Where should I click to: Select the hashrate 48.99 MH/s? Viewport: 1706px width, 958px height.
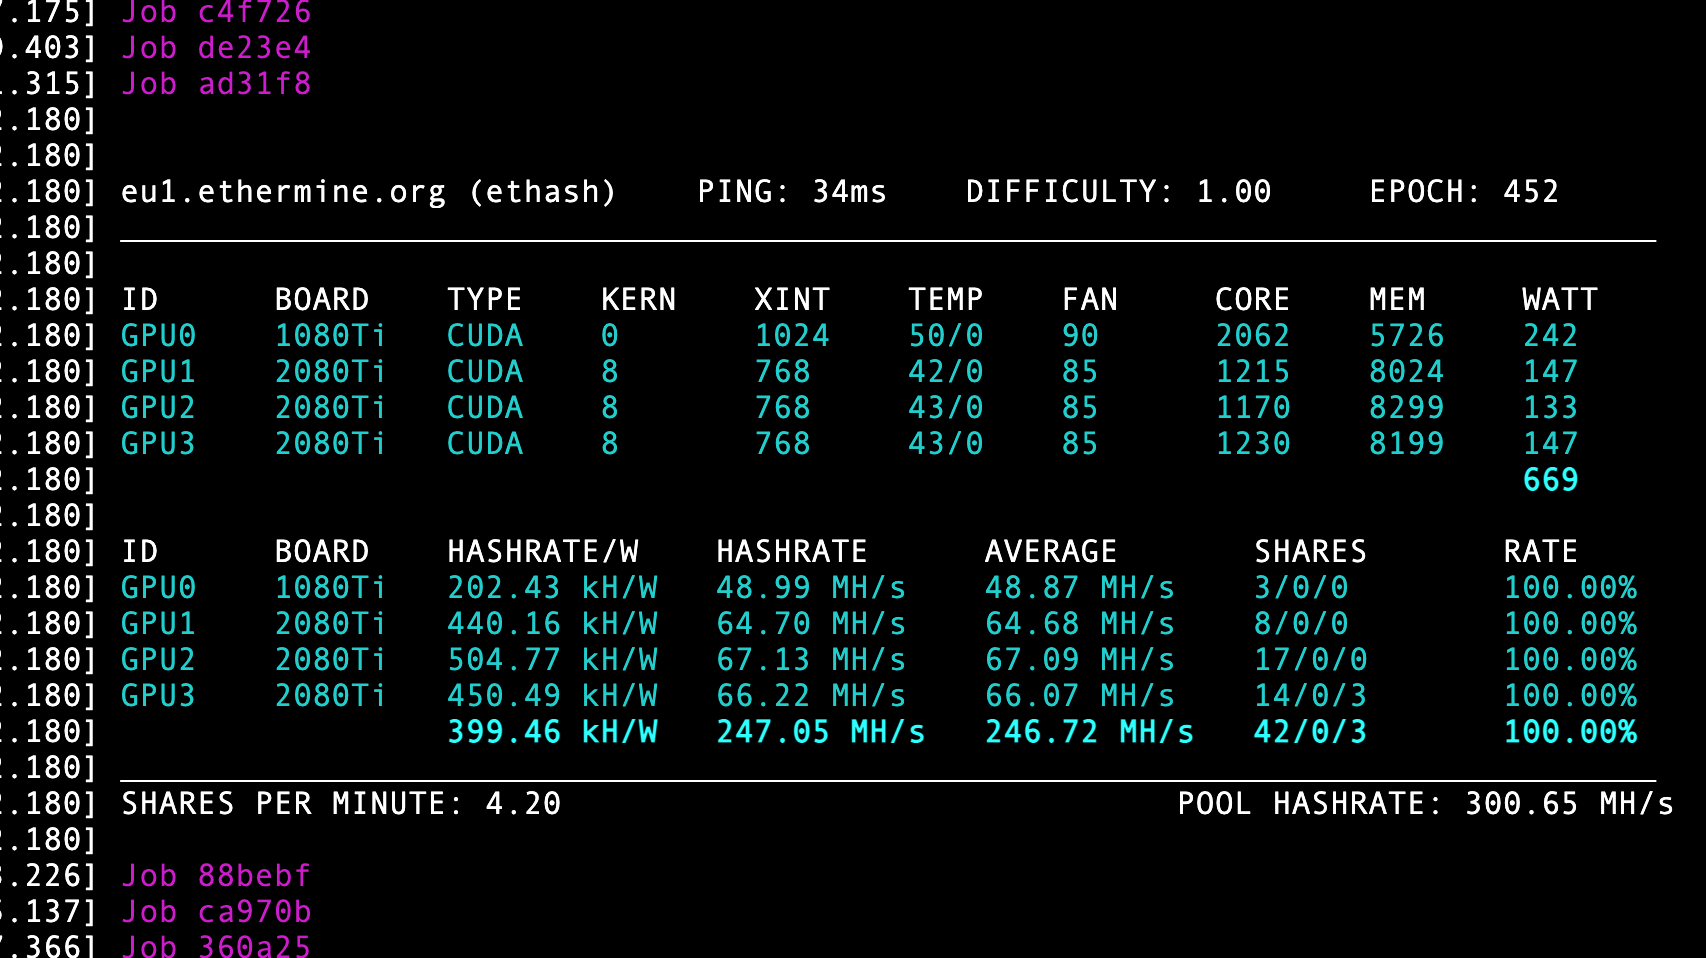coord(811,588)
